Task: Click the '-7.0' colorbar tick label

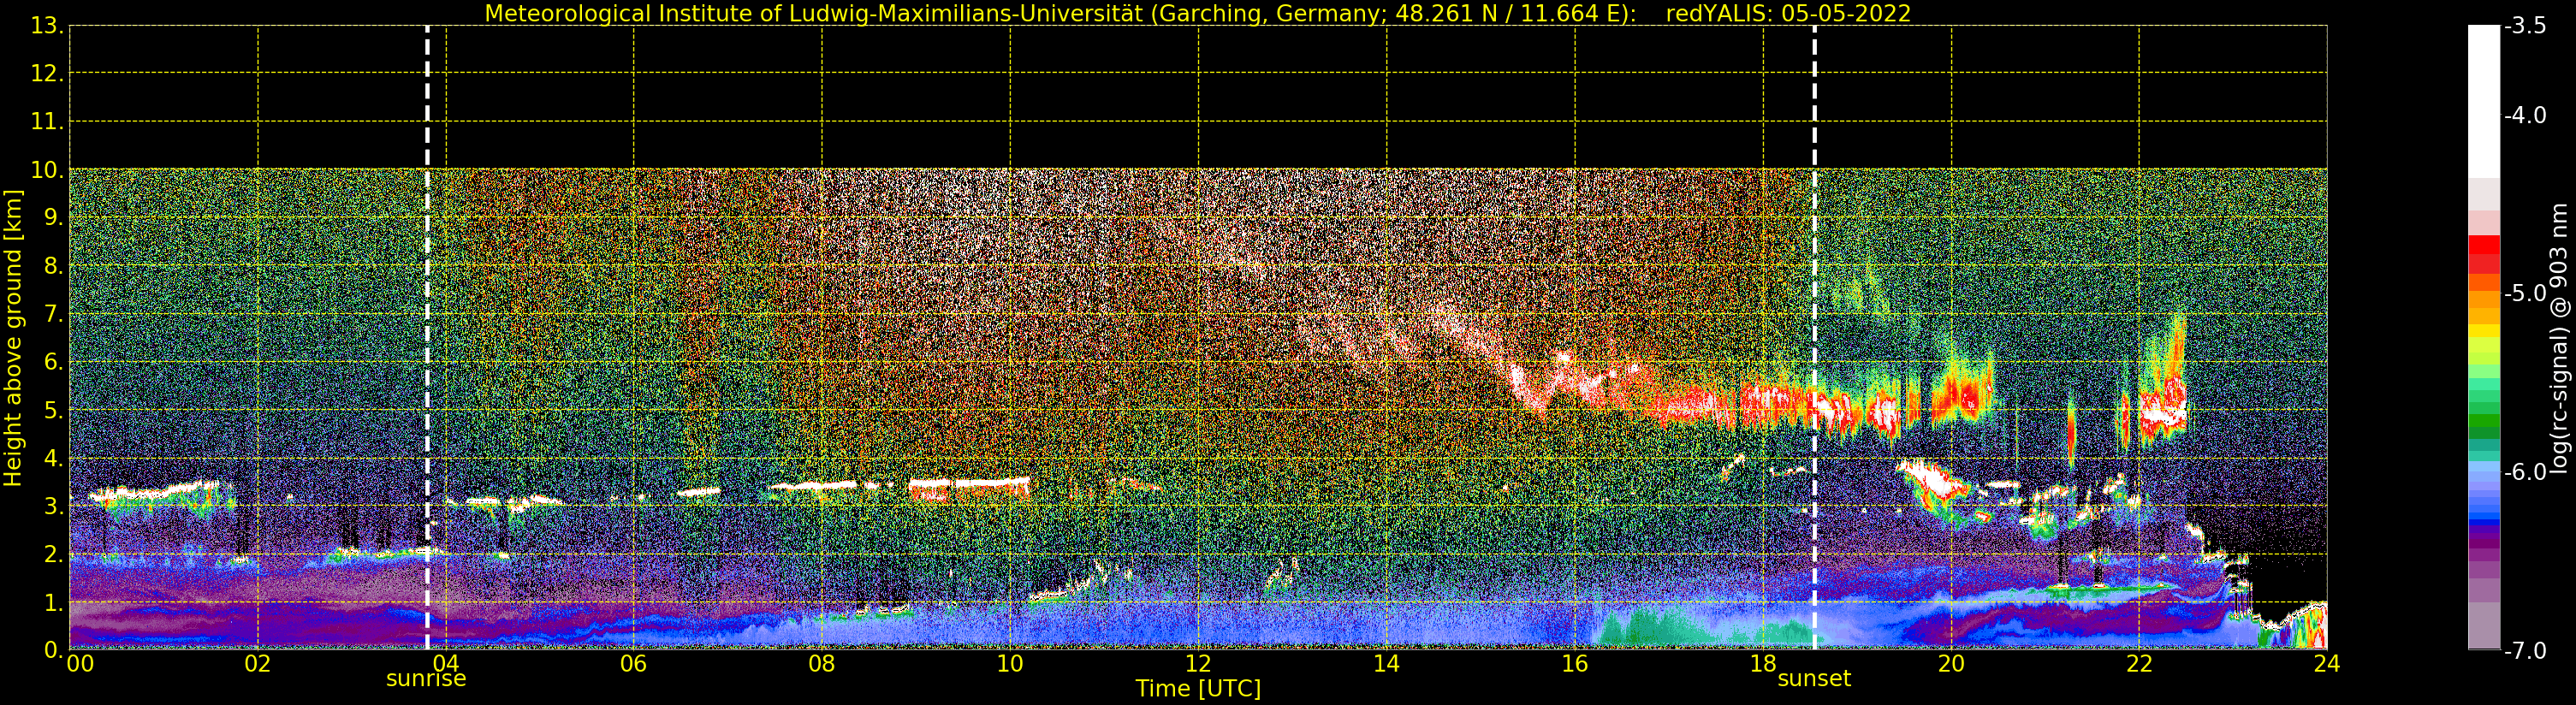Action: click(2525, 651)
